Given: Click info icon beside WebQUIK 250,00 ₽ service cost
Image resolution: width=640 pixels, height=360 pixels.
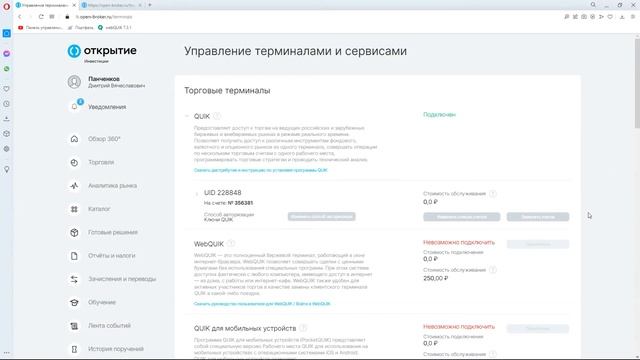Looking at the screenshot, I should tap(493, 270).
